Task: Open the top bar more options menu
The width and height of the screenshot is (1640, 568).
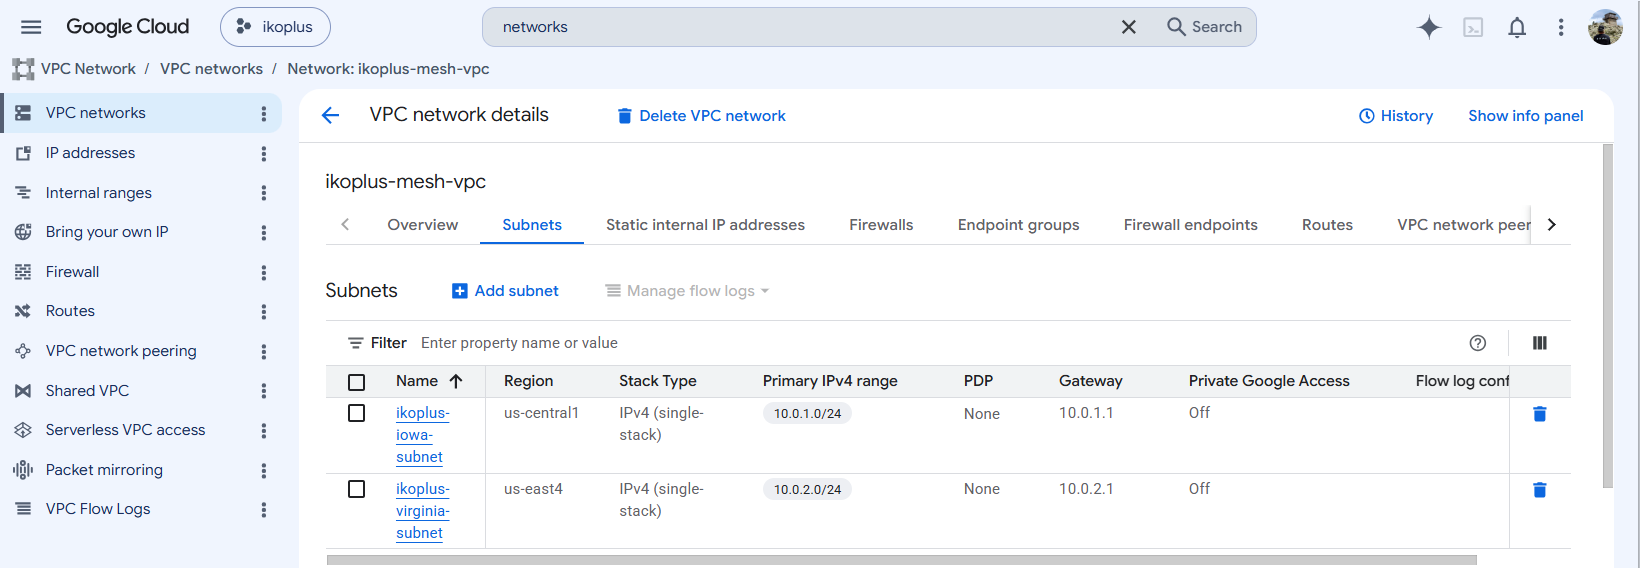Action: coord(1561,27)
